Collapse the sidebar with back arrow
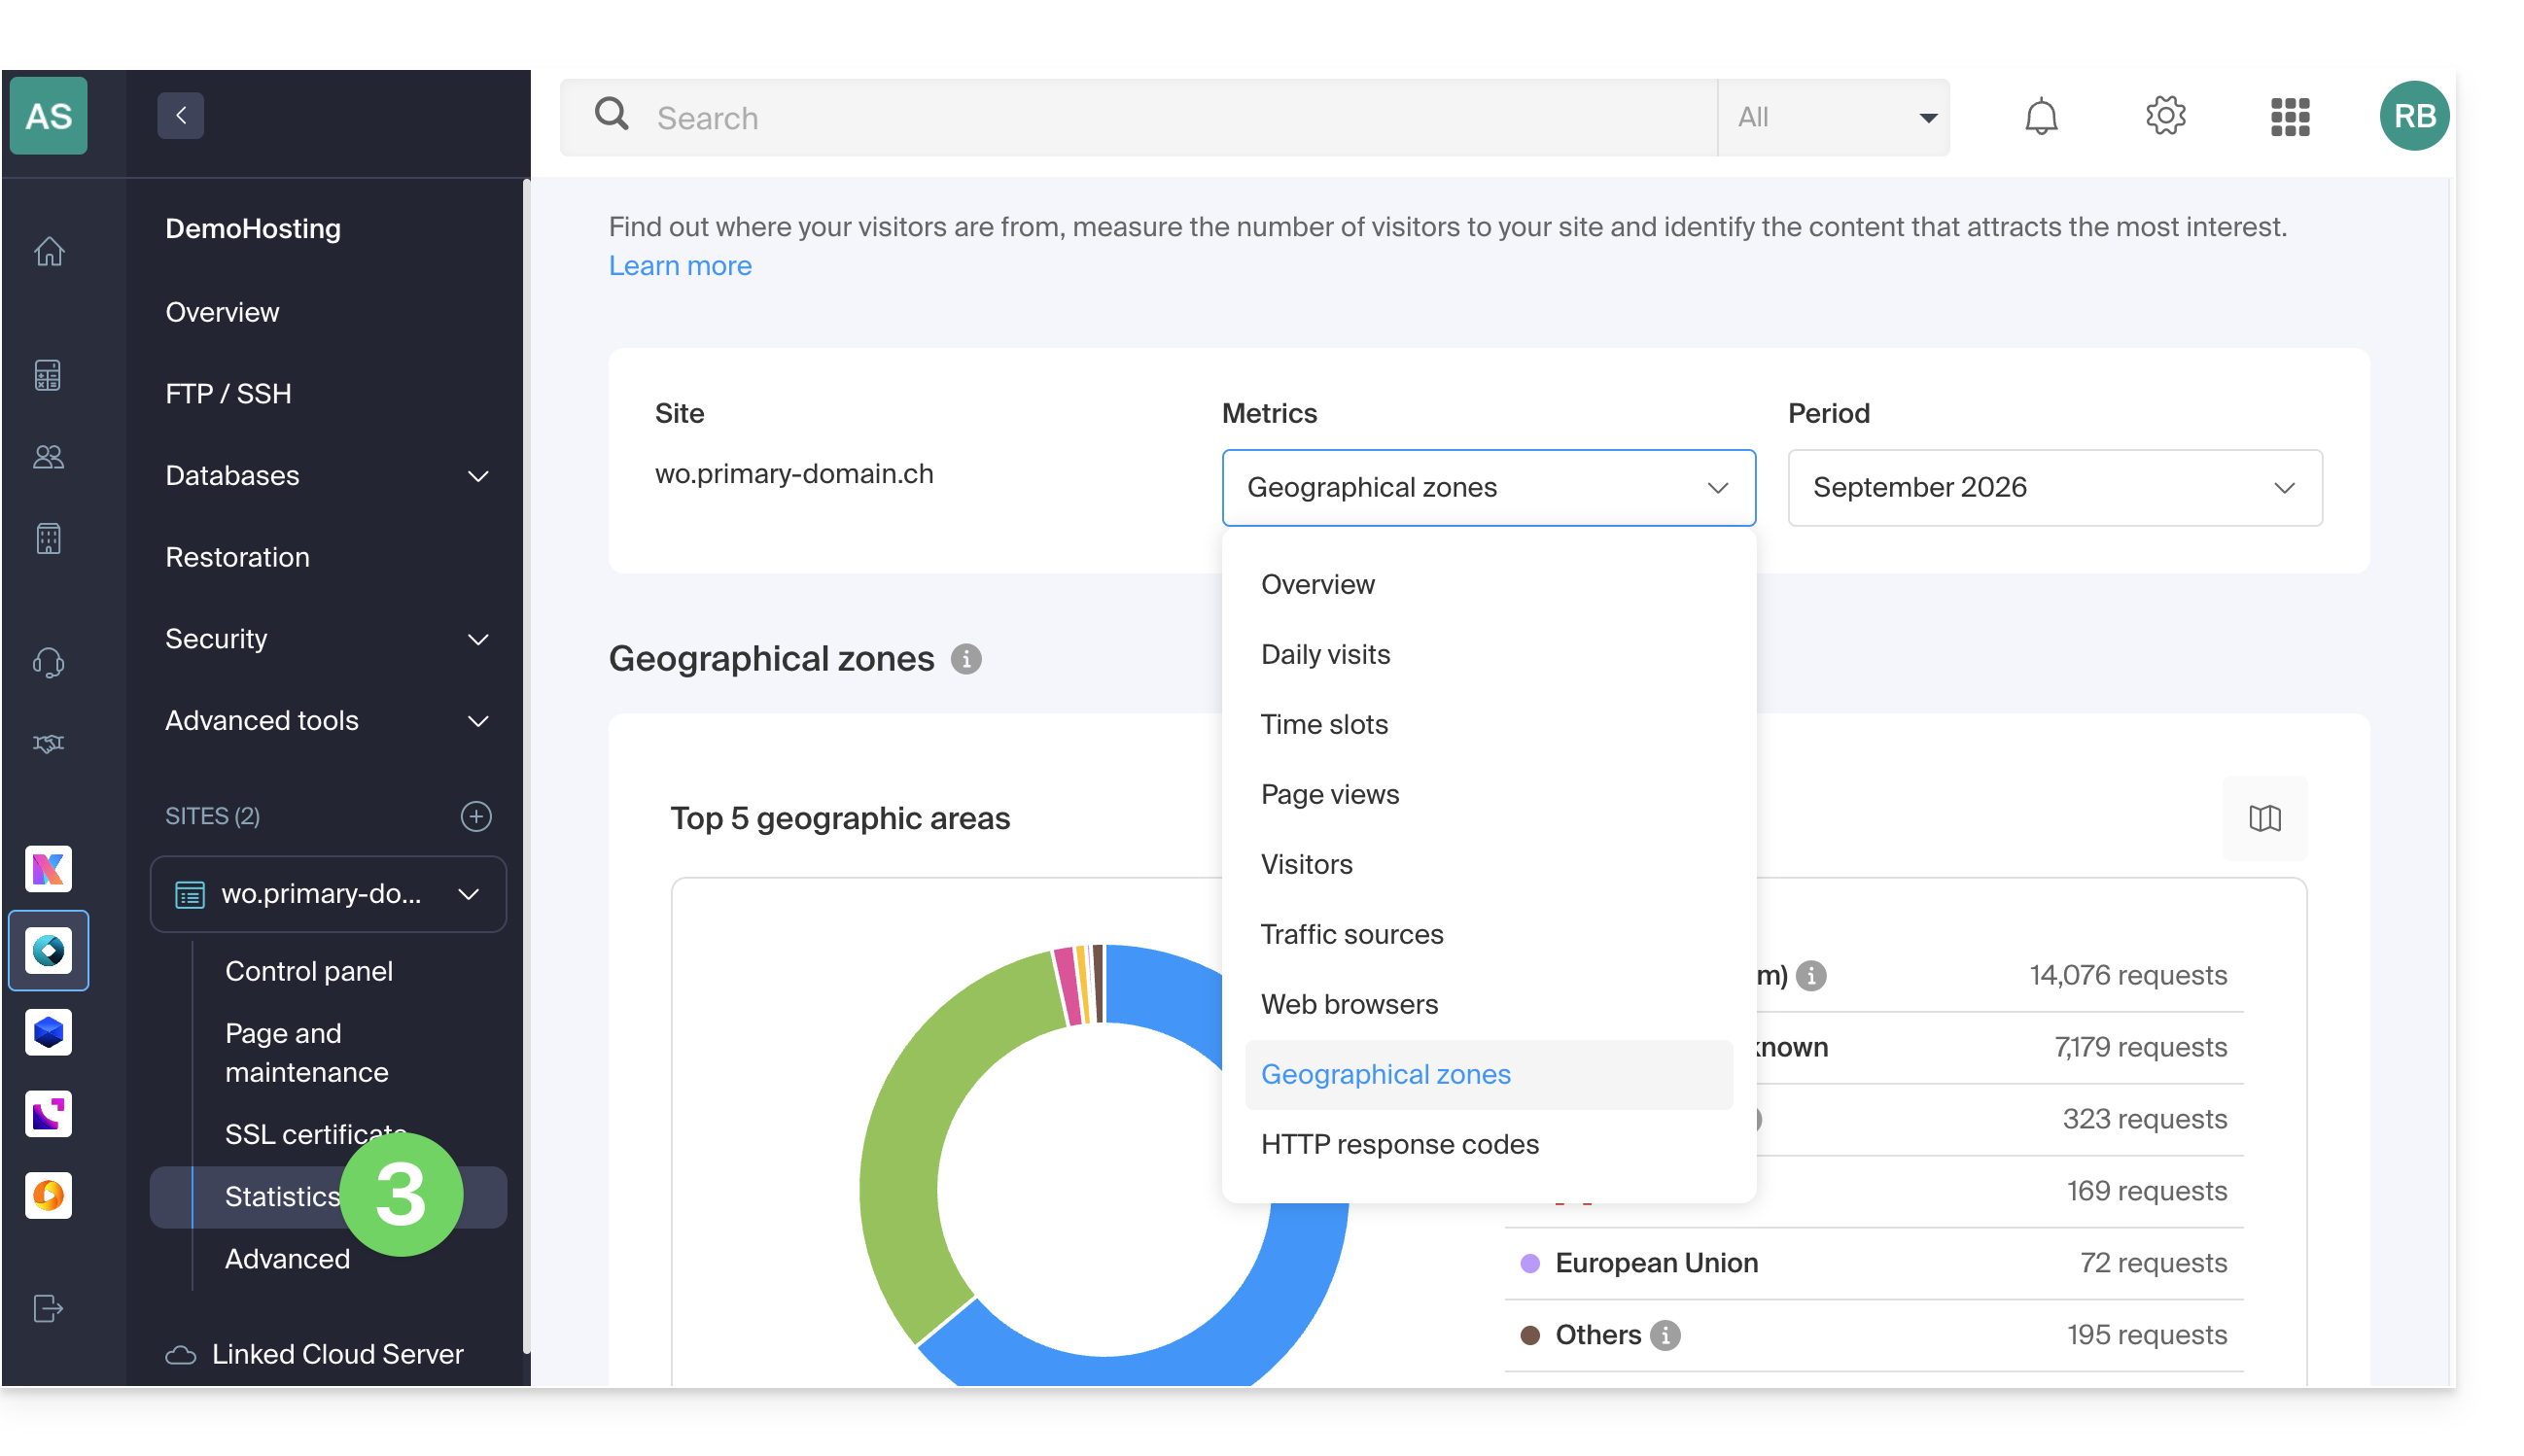 [181, 115]
